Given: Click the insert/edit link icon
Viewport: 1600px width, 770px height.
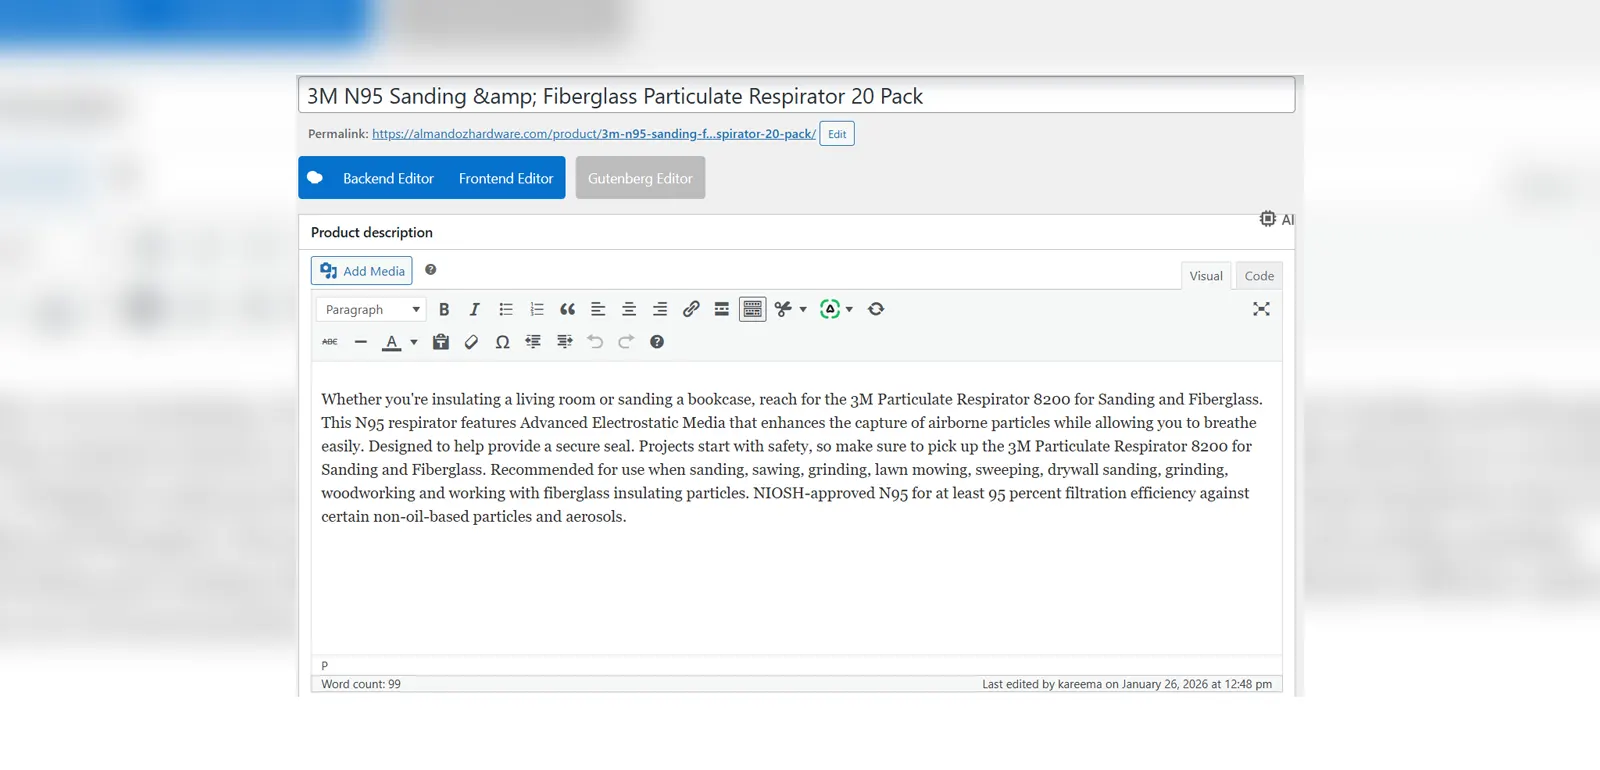Looking at the screenshot, I should point(691,310).
